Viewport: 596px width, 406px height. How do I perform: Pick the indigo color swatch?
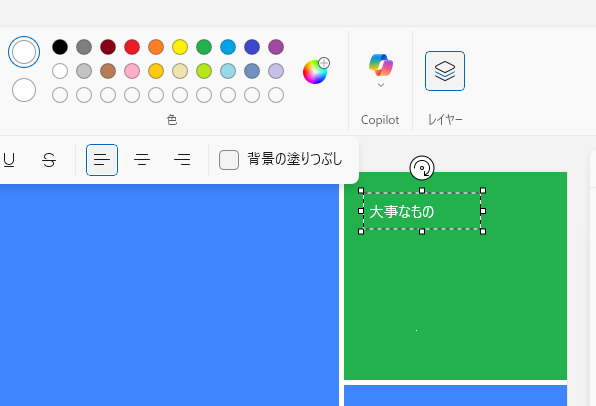click(x=252, y=47)
